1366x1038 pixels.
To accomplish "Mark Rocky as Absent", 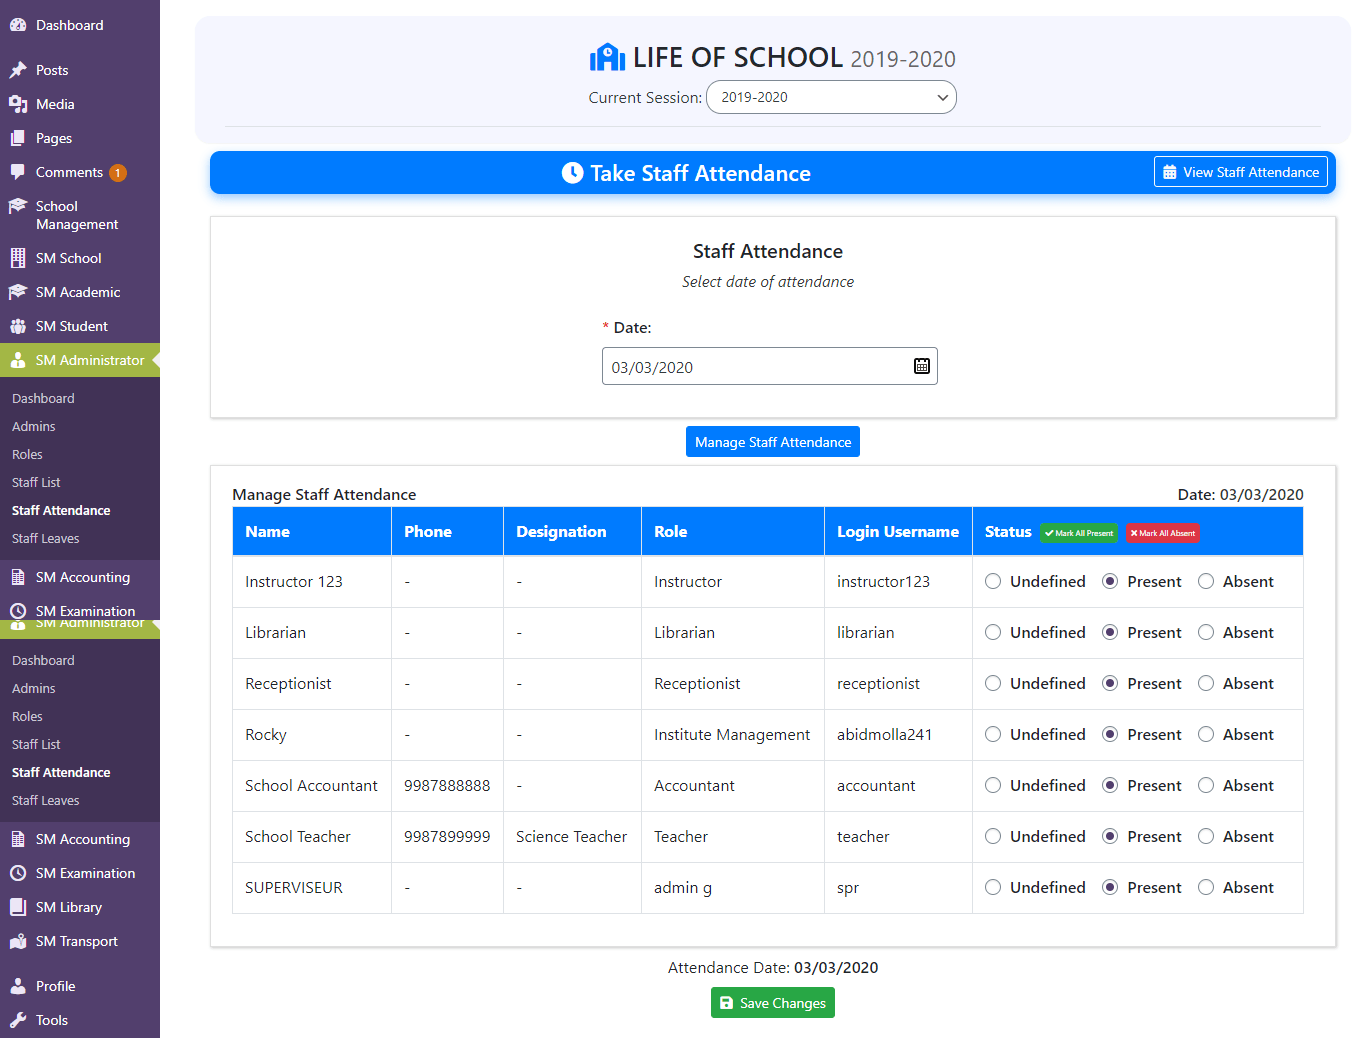I will point(1206,734).
